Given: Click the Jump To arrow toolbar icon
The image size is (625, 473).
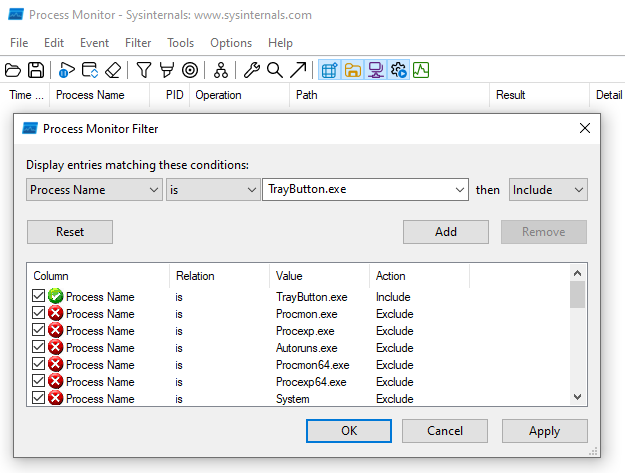Looking at the screenshot, I should (x=298, y=70).
